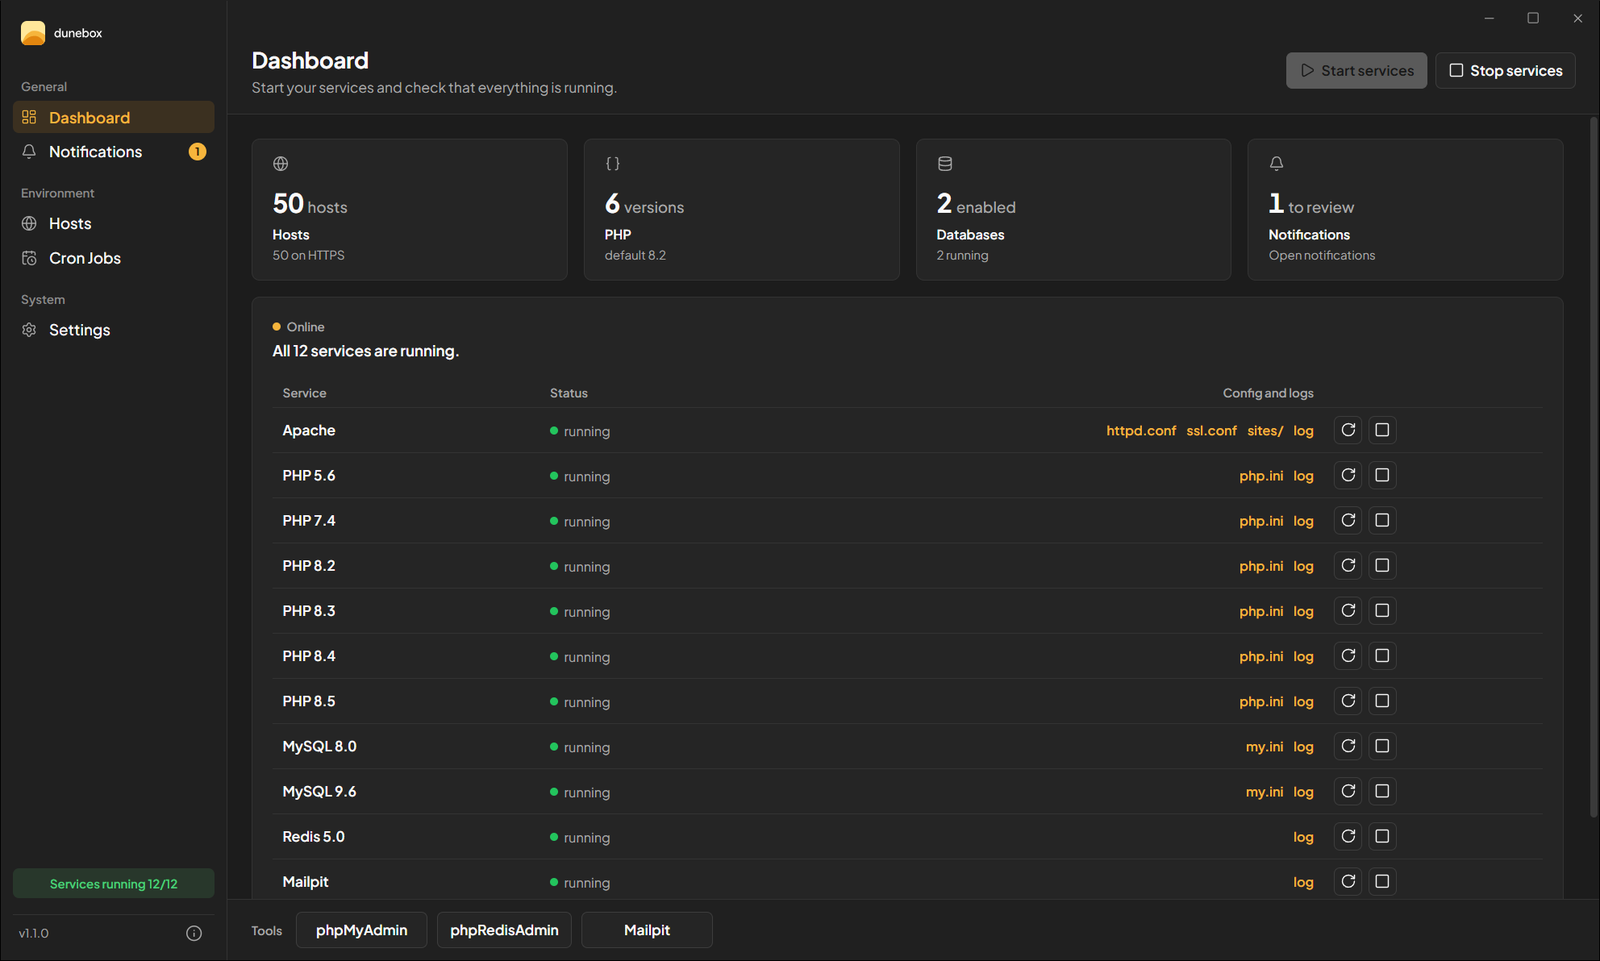
Task: Restart the Mailpit service
Action: coord(1348,881)
